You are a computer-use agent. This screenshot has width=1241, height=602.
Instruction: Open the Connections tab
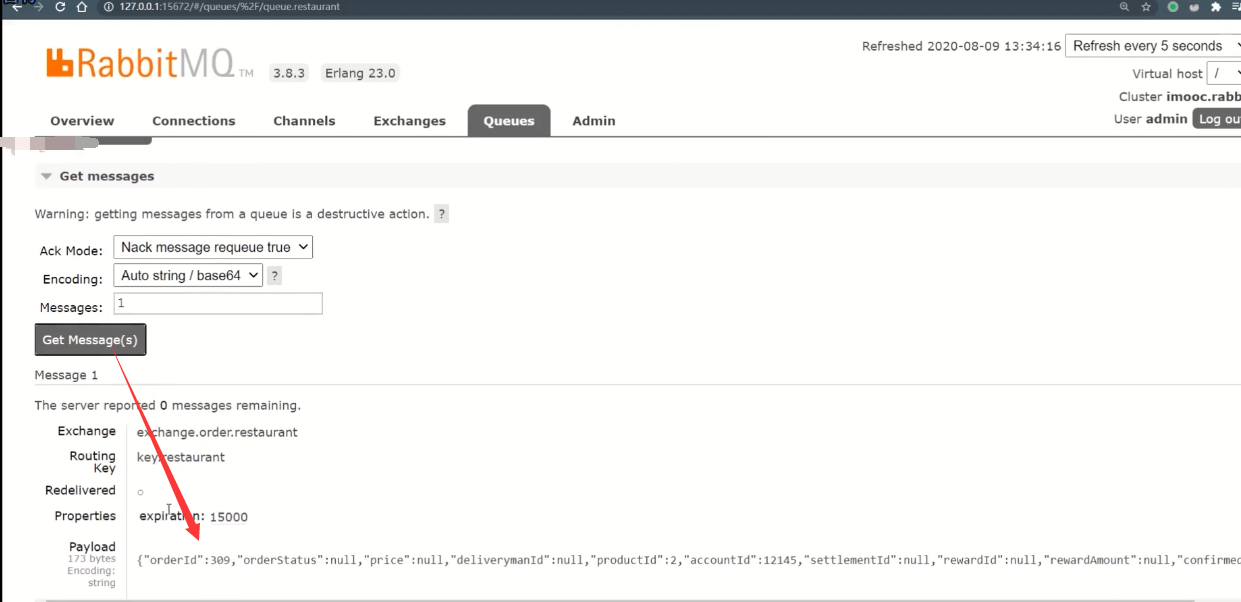point(194,121)
